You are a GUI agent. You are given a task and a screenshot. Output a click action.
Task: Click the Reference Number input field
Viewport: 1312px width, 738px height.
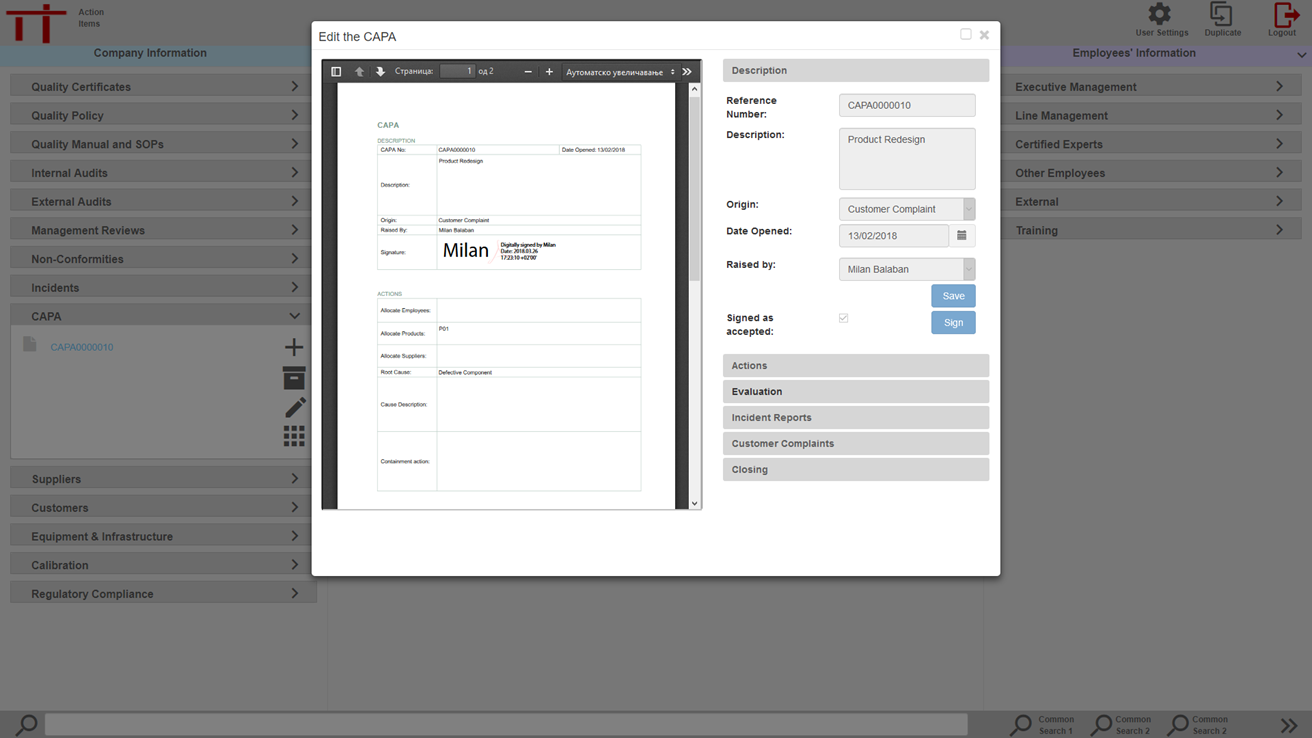906,105
